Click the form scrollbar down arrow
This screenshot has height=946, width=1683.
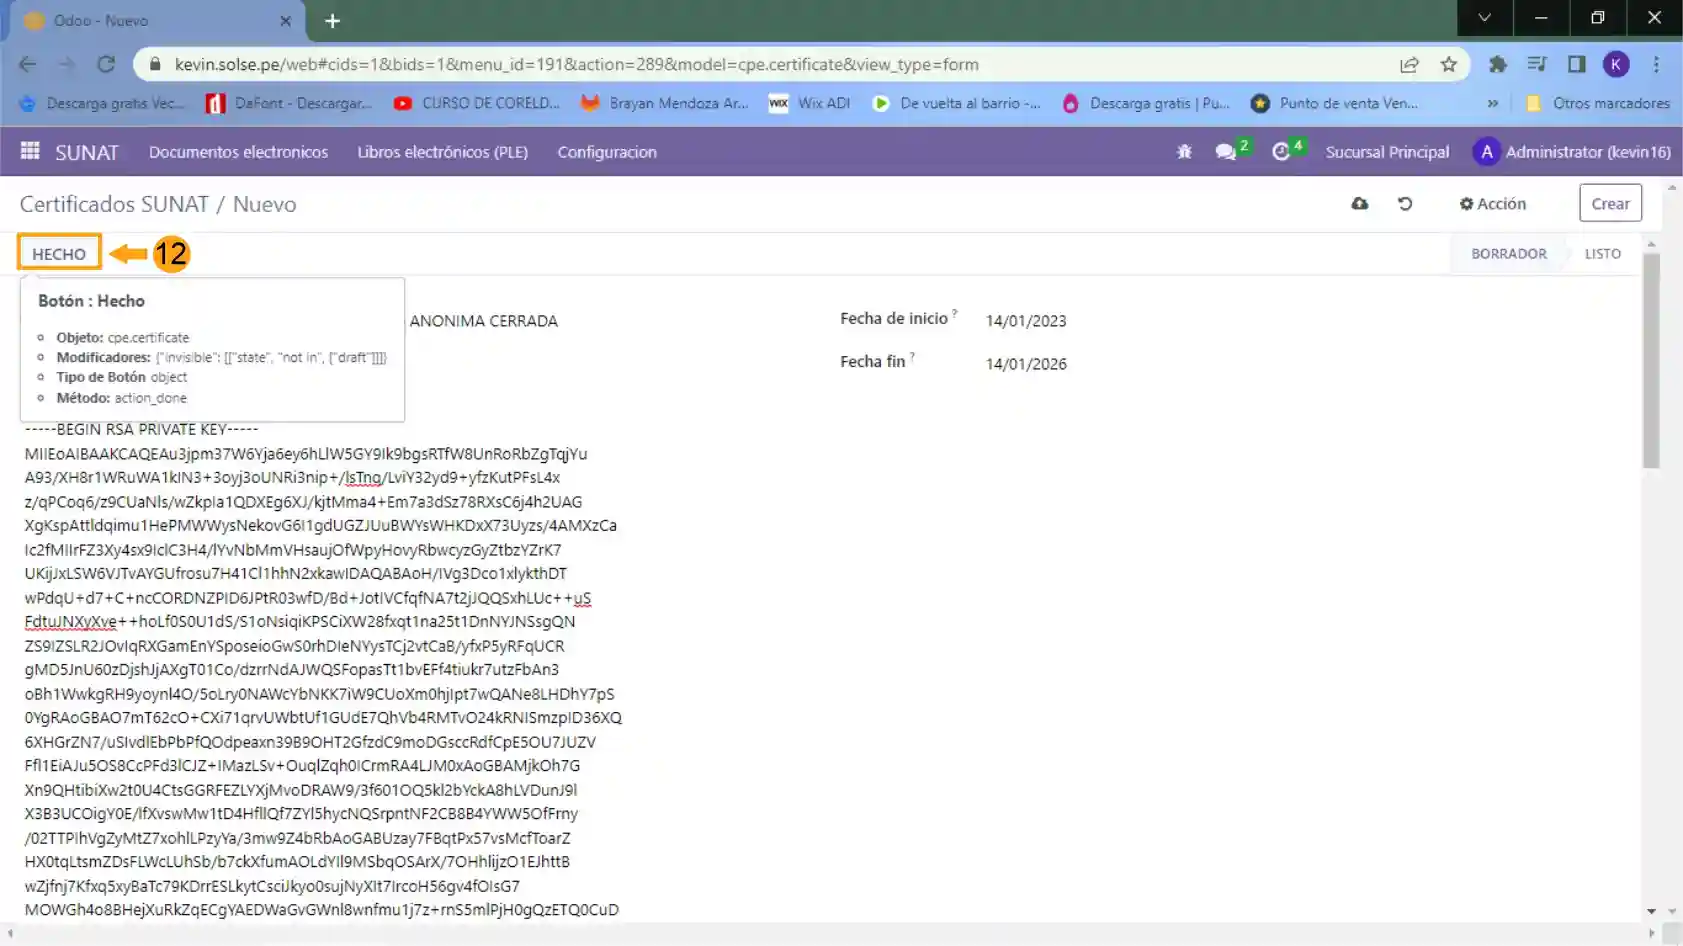coord(1651,911)
